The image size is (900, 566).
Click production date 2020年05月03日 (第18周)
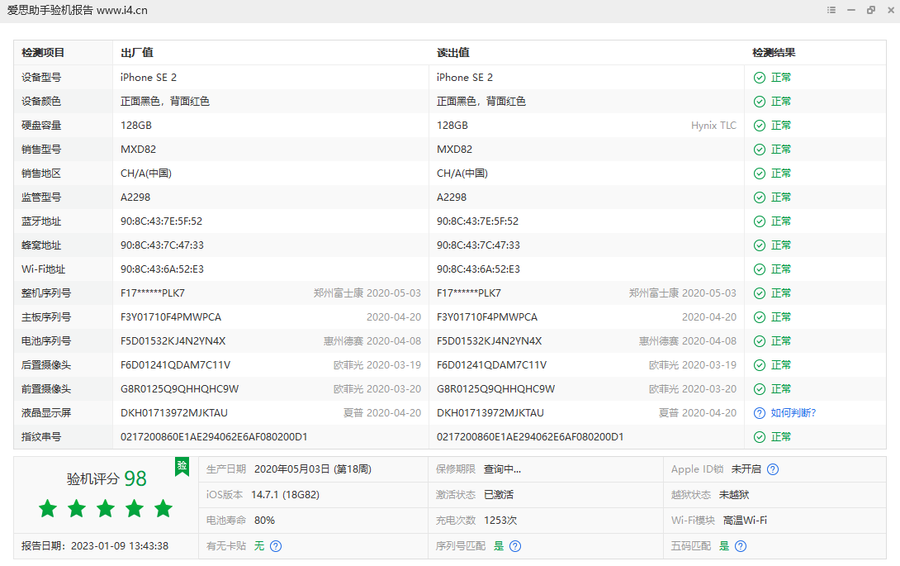tap(313, 469)
